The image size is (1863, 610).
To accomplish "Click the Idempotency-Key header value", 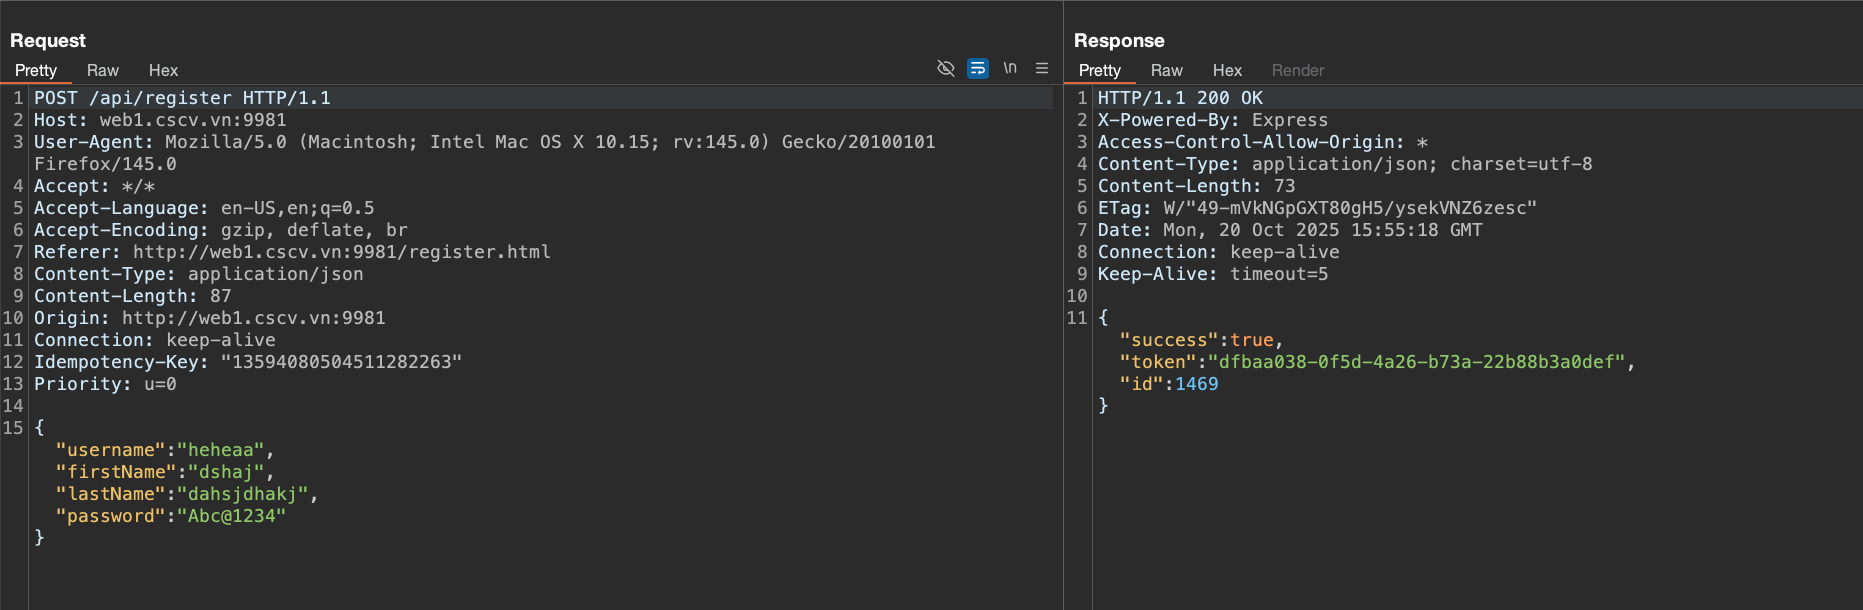I will [x=341, y=362].
